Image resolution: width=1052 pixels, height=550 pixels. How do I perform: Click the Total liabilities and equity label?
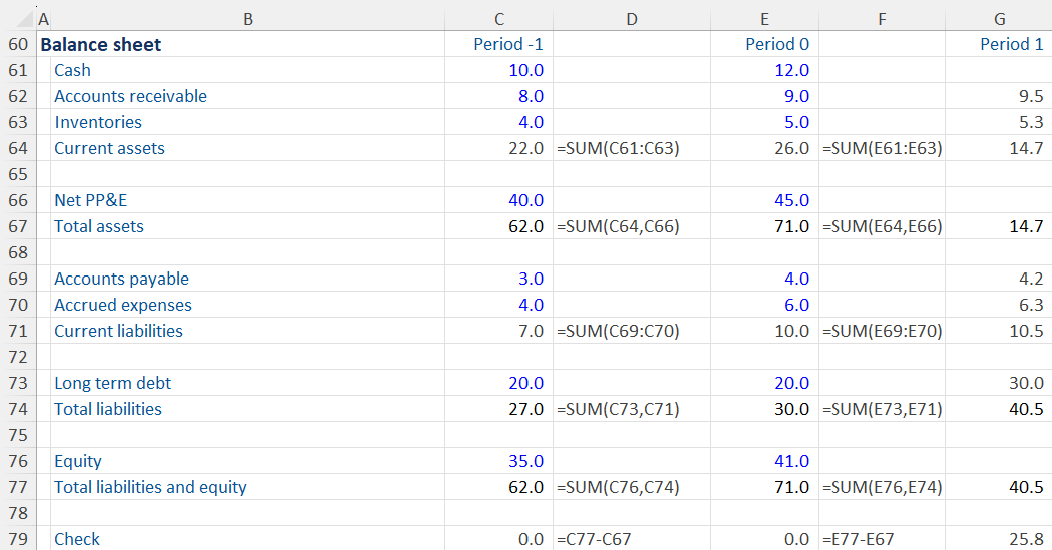(150, 487)
